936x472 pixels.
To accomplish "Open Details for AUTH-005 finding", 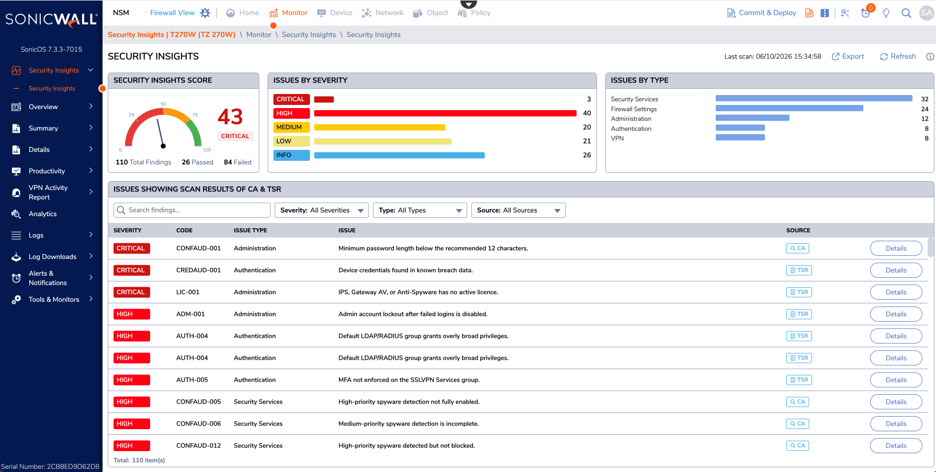I will [x=895, y=380].
